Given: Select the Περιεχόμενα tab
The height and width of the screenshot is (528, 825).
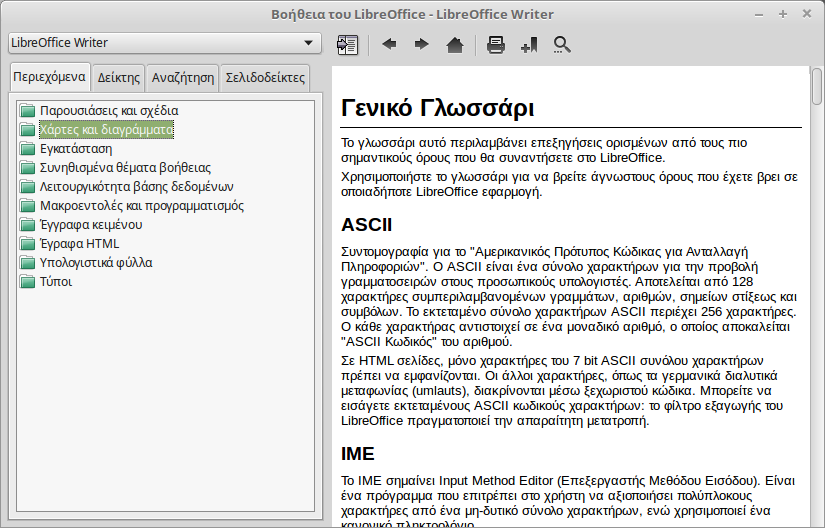Looking at the screenshot, I should pos(49,78).
